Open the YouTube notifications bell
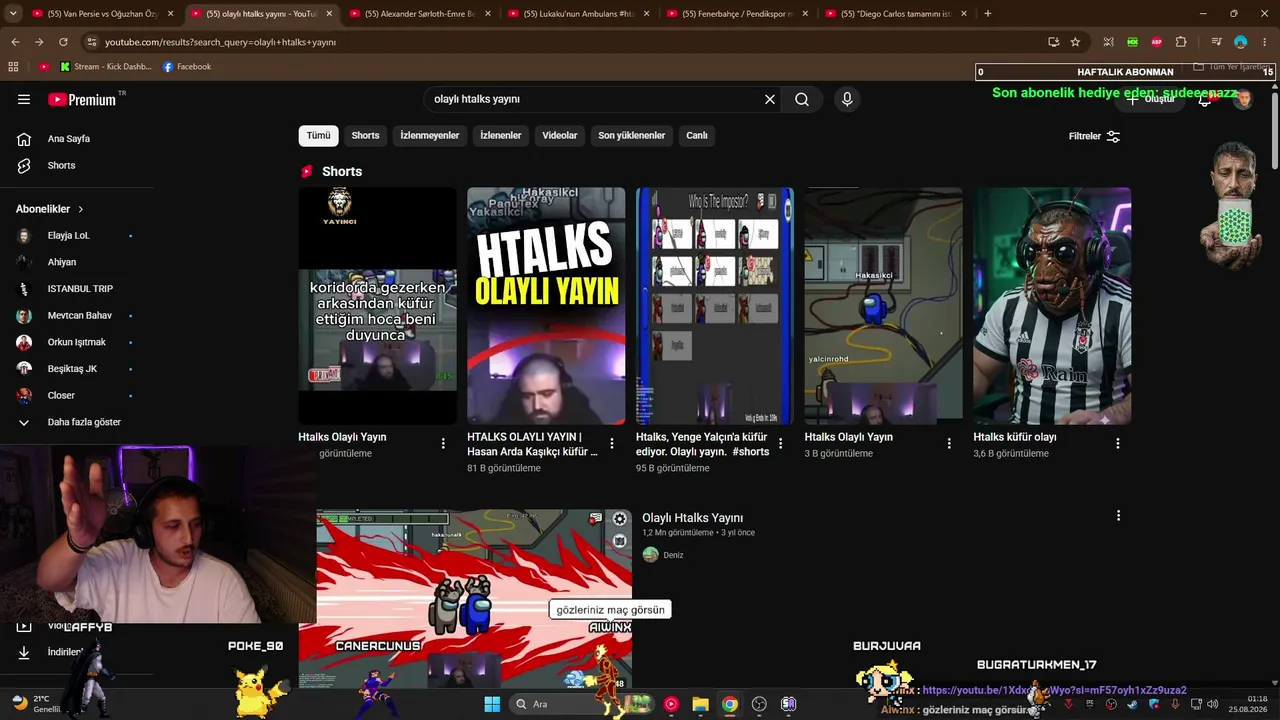This screenshot has width=1280, height=720. tap(1205, 99)
